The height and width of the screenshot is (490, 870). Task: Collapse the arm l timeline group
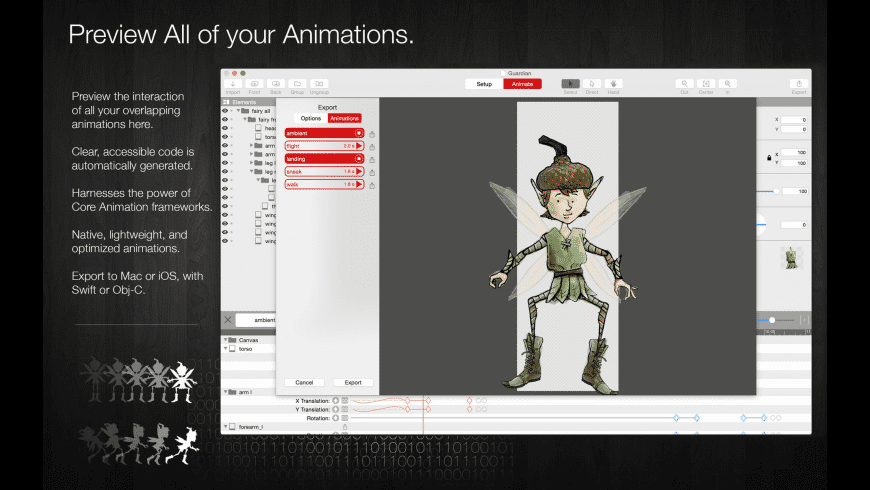coord(225,392)
